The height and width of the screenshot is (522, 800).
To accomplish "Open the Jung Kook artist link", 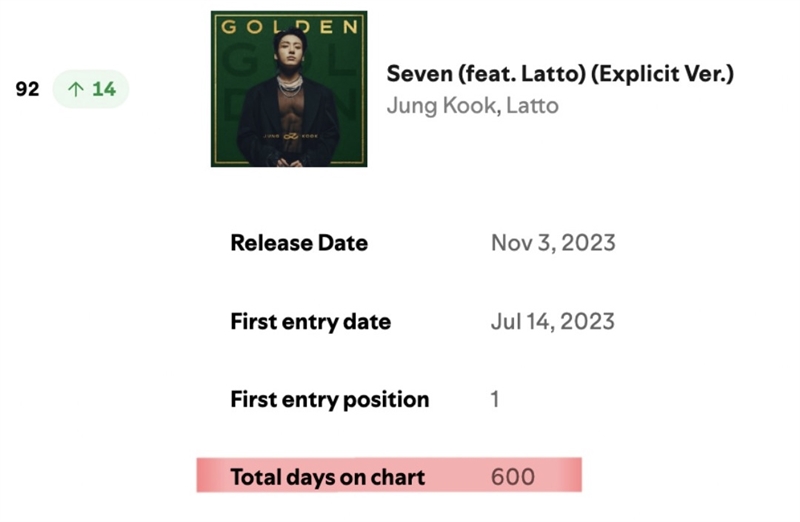I will (x=441, y=106).
